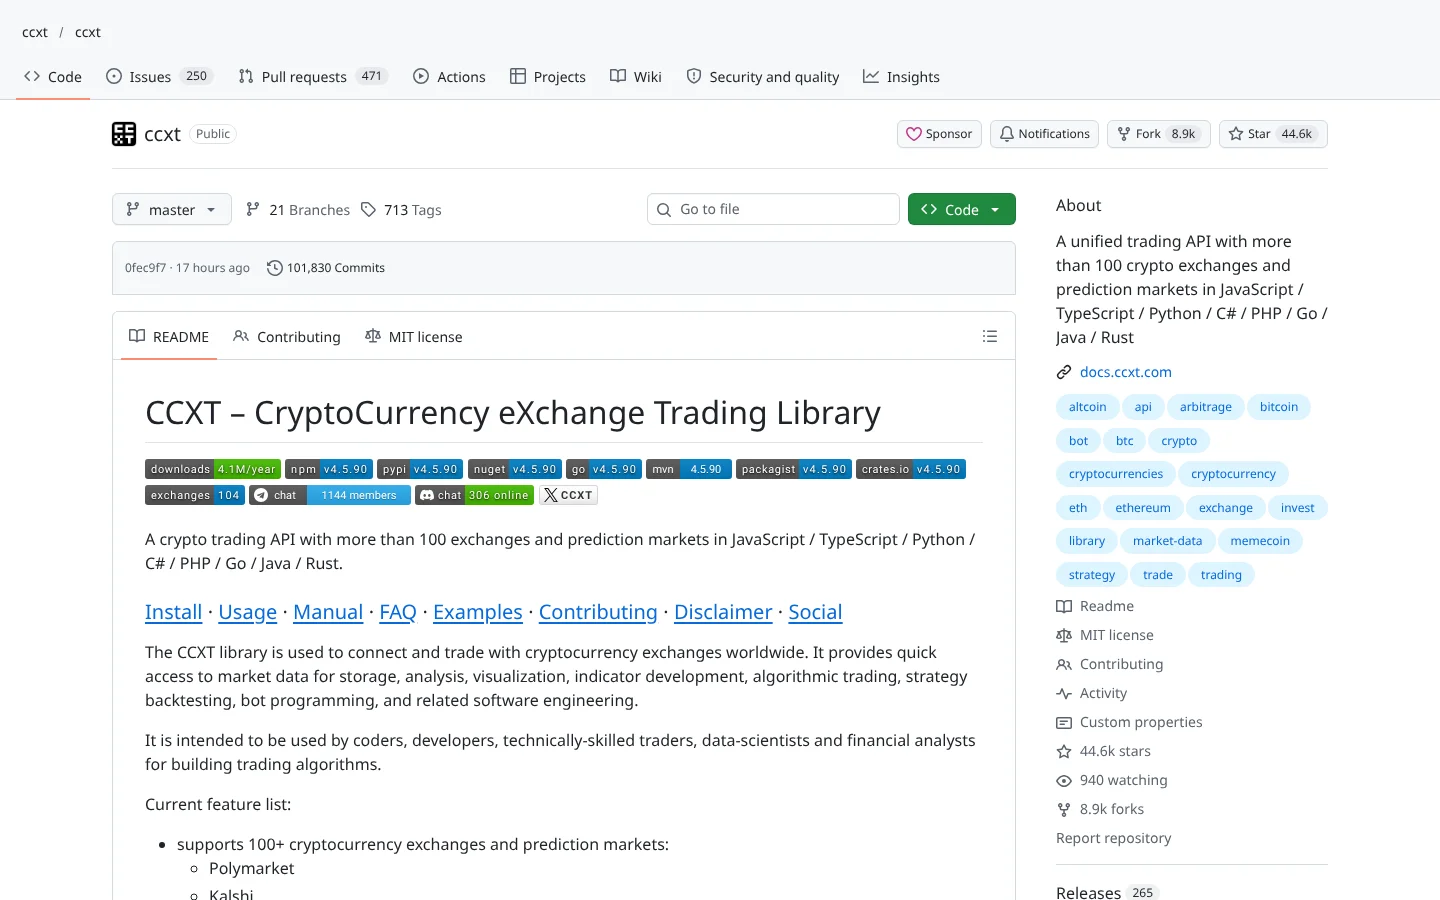Expand the master branch dropdown

coord(172,209)
